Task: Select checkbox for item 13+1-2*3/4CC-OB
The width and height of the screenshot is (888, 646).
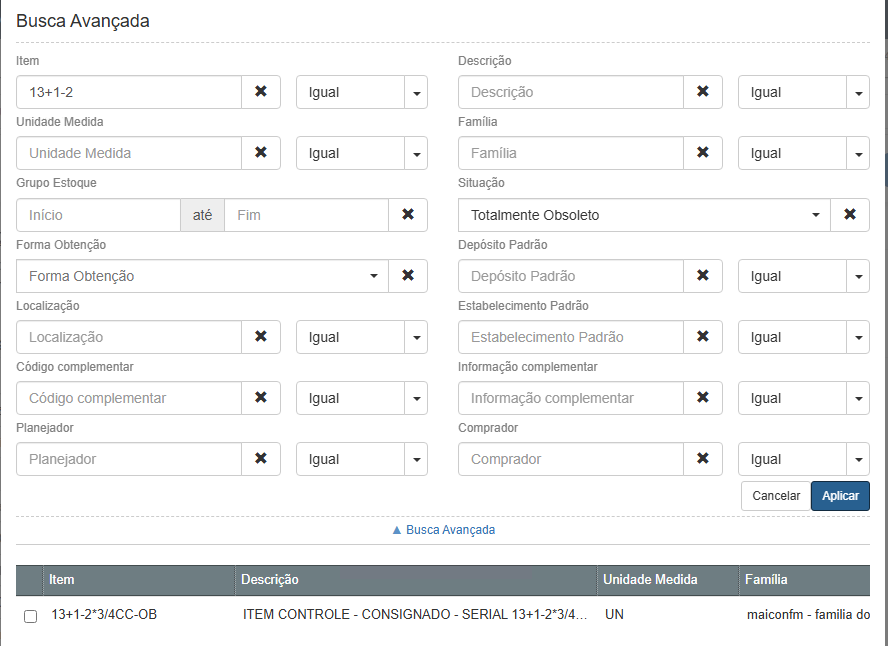Action: [x=30, y=616]
